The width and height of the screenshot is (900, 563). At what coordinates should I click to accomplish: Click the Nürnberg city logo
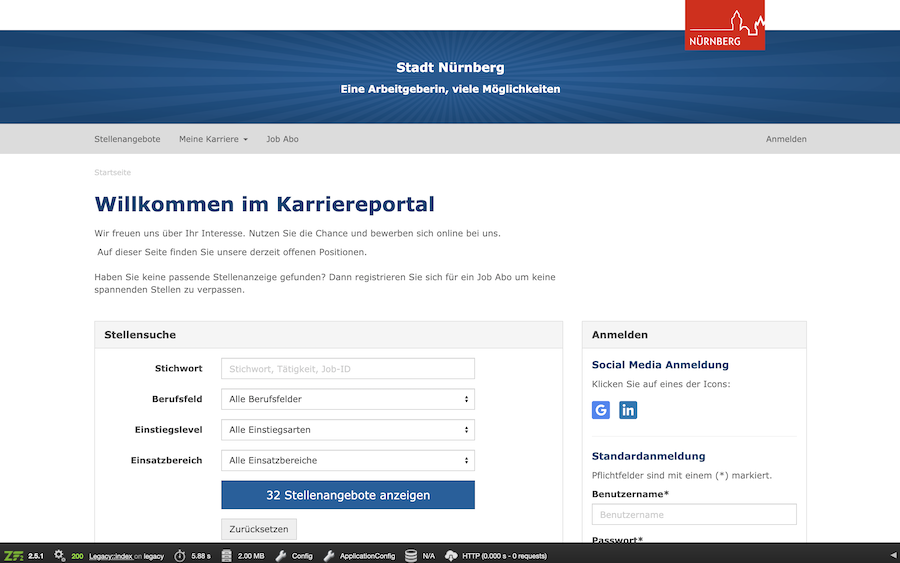click(x=725, y=25)
